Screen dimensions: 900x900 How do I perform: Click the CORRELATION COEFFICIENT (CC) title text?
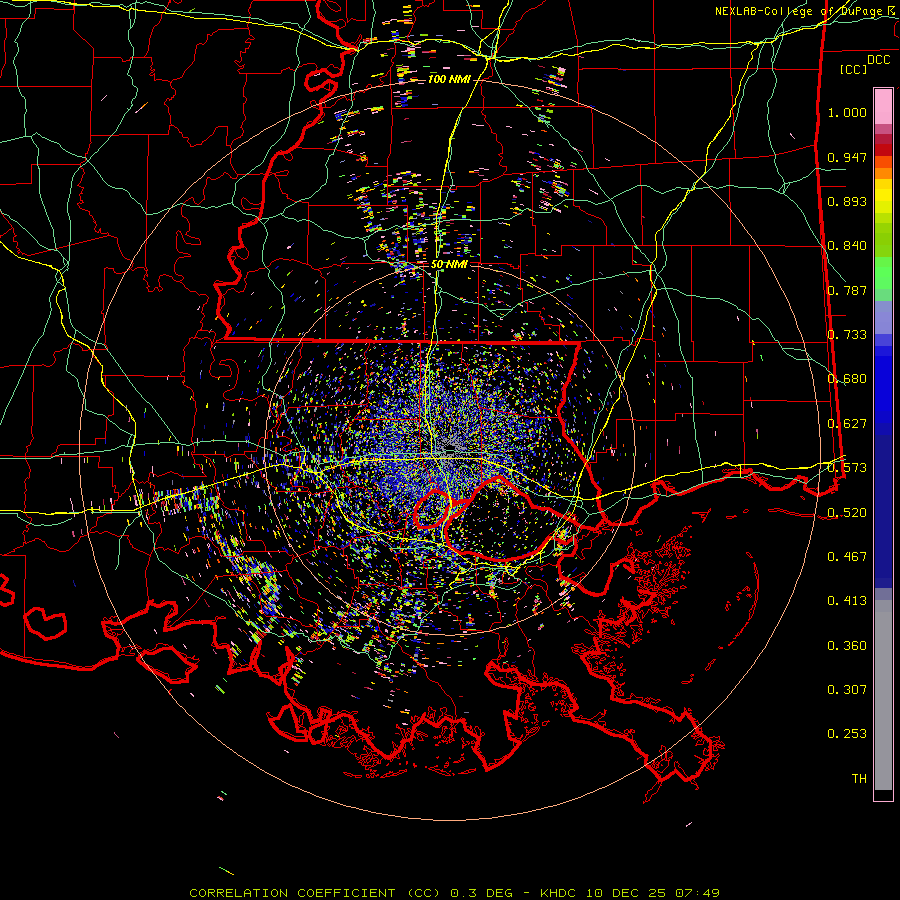316,893
